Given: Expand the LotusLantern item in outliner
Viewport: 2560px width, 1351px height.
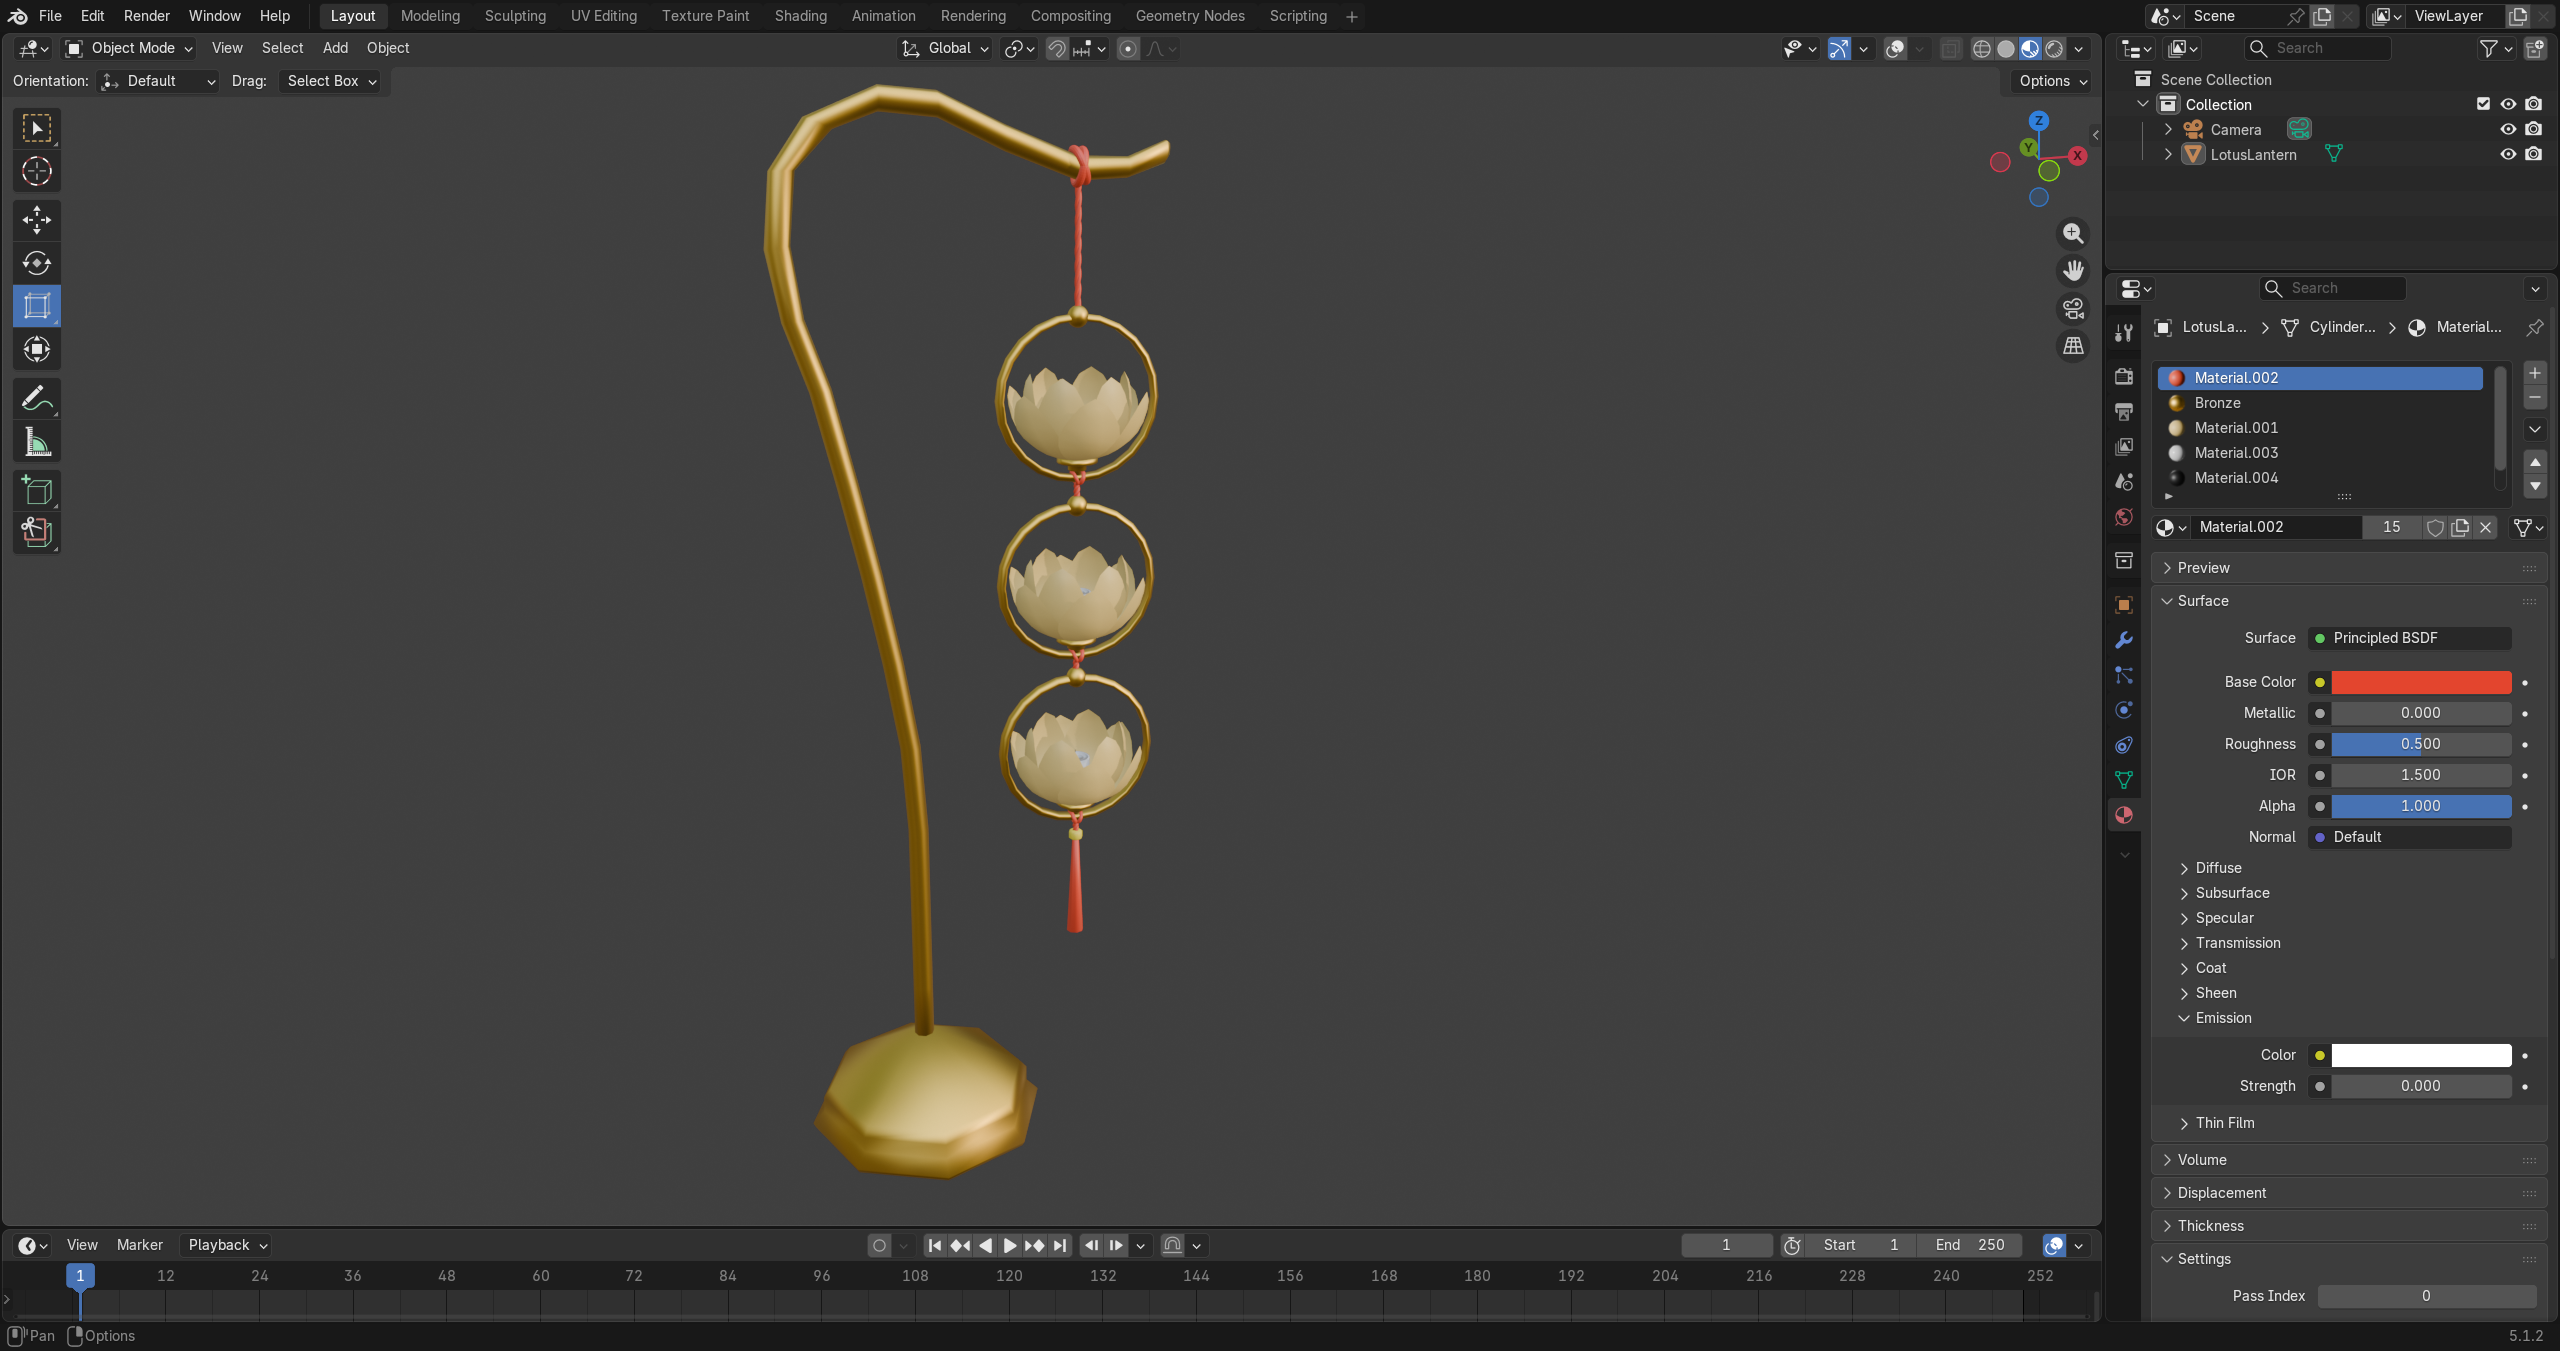Looking at the screenshot, I should [2168, 154].
